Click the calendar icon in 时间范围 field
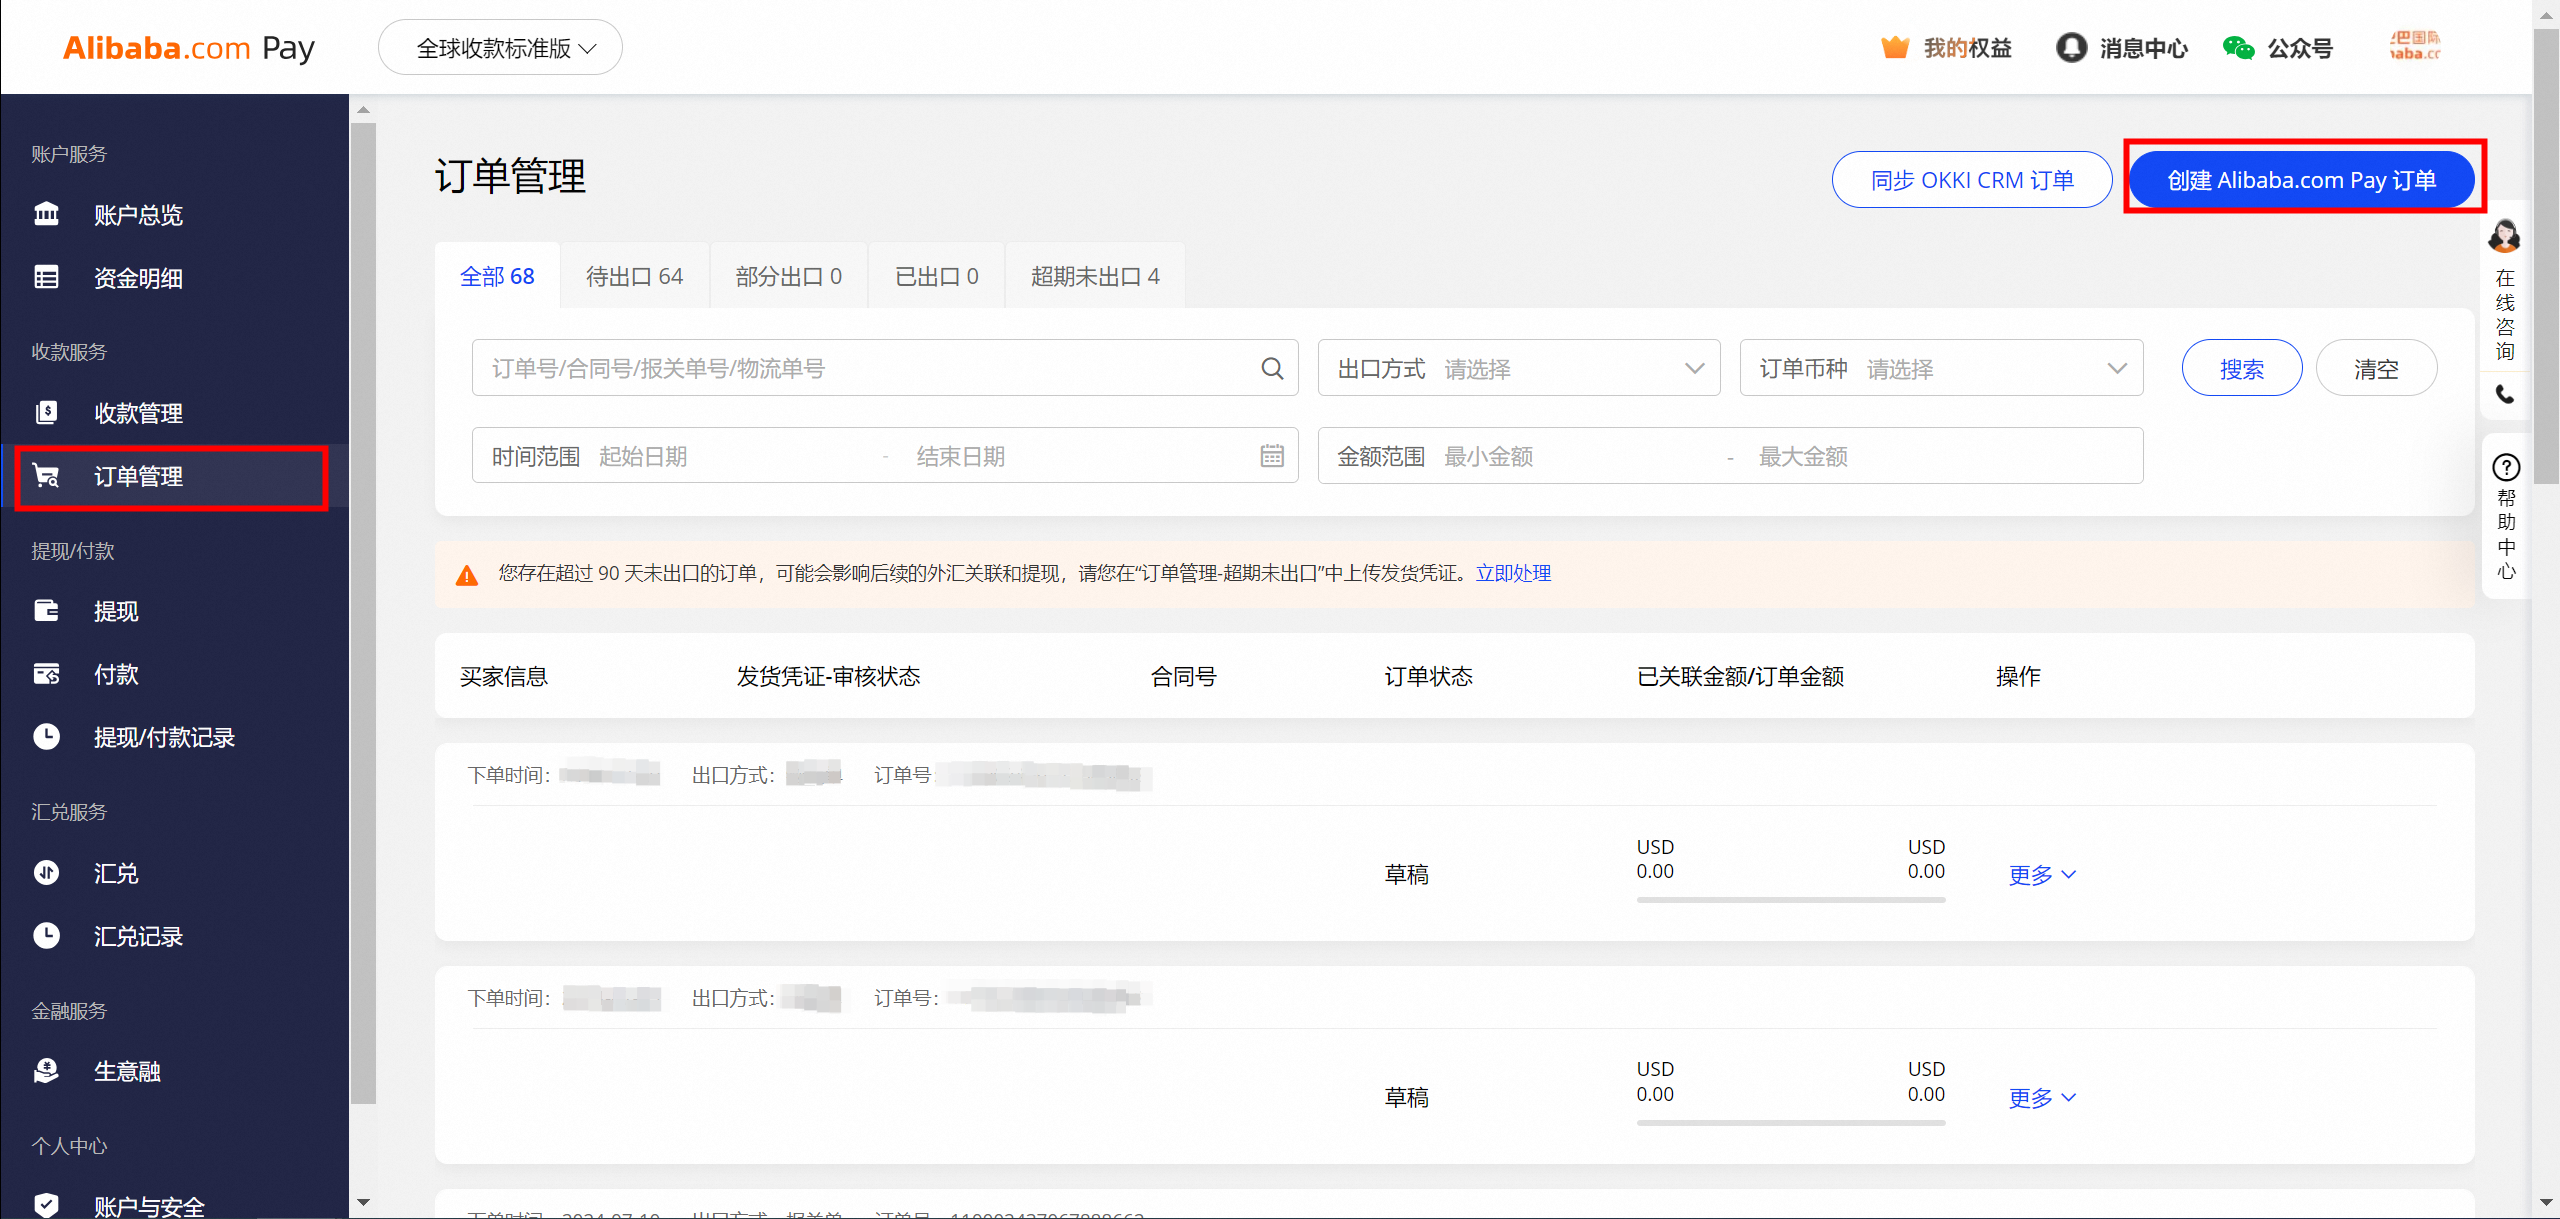This screenshot has width=2560, height=1219. pyautogui.click(x=1271, y=456)
